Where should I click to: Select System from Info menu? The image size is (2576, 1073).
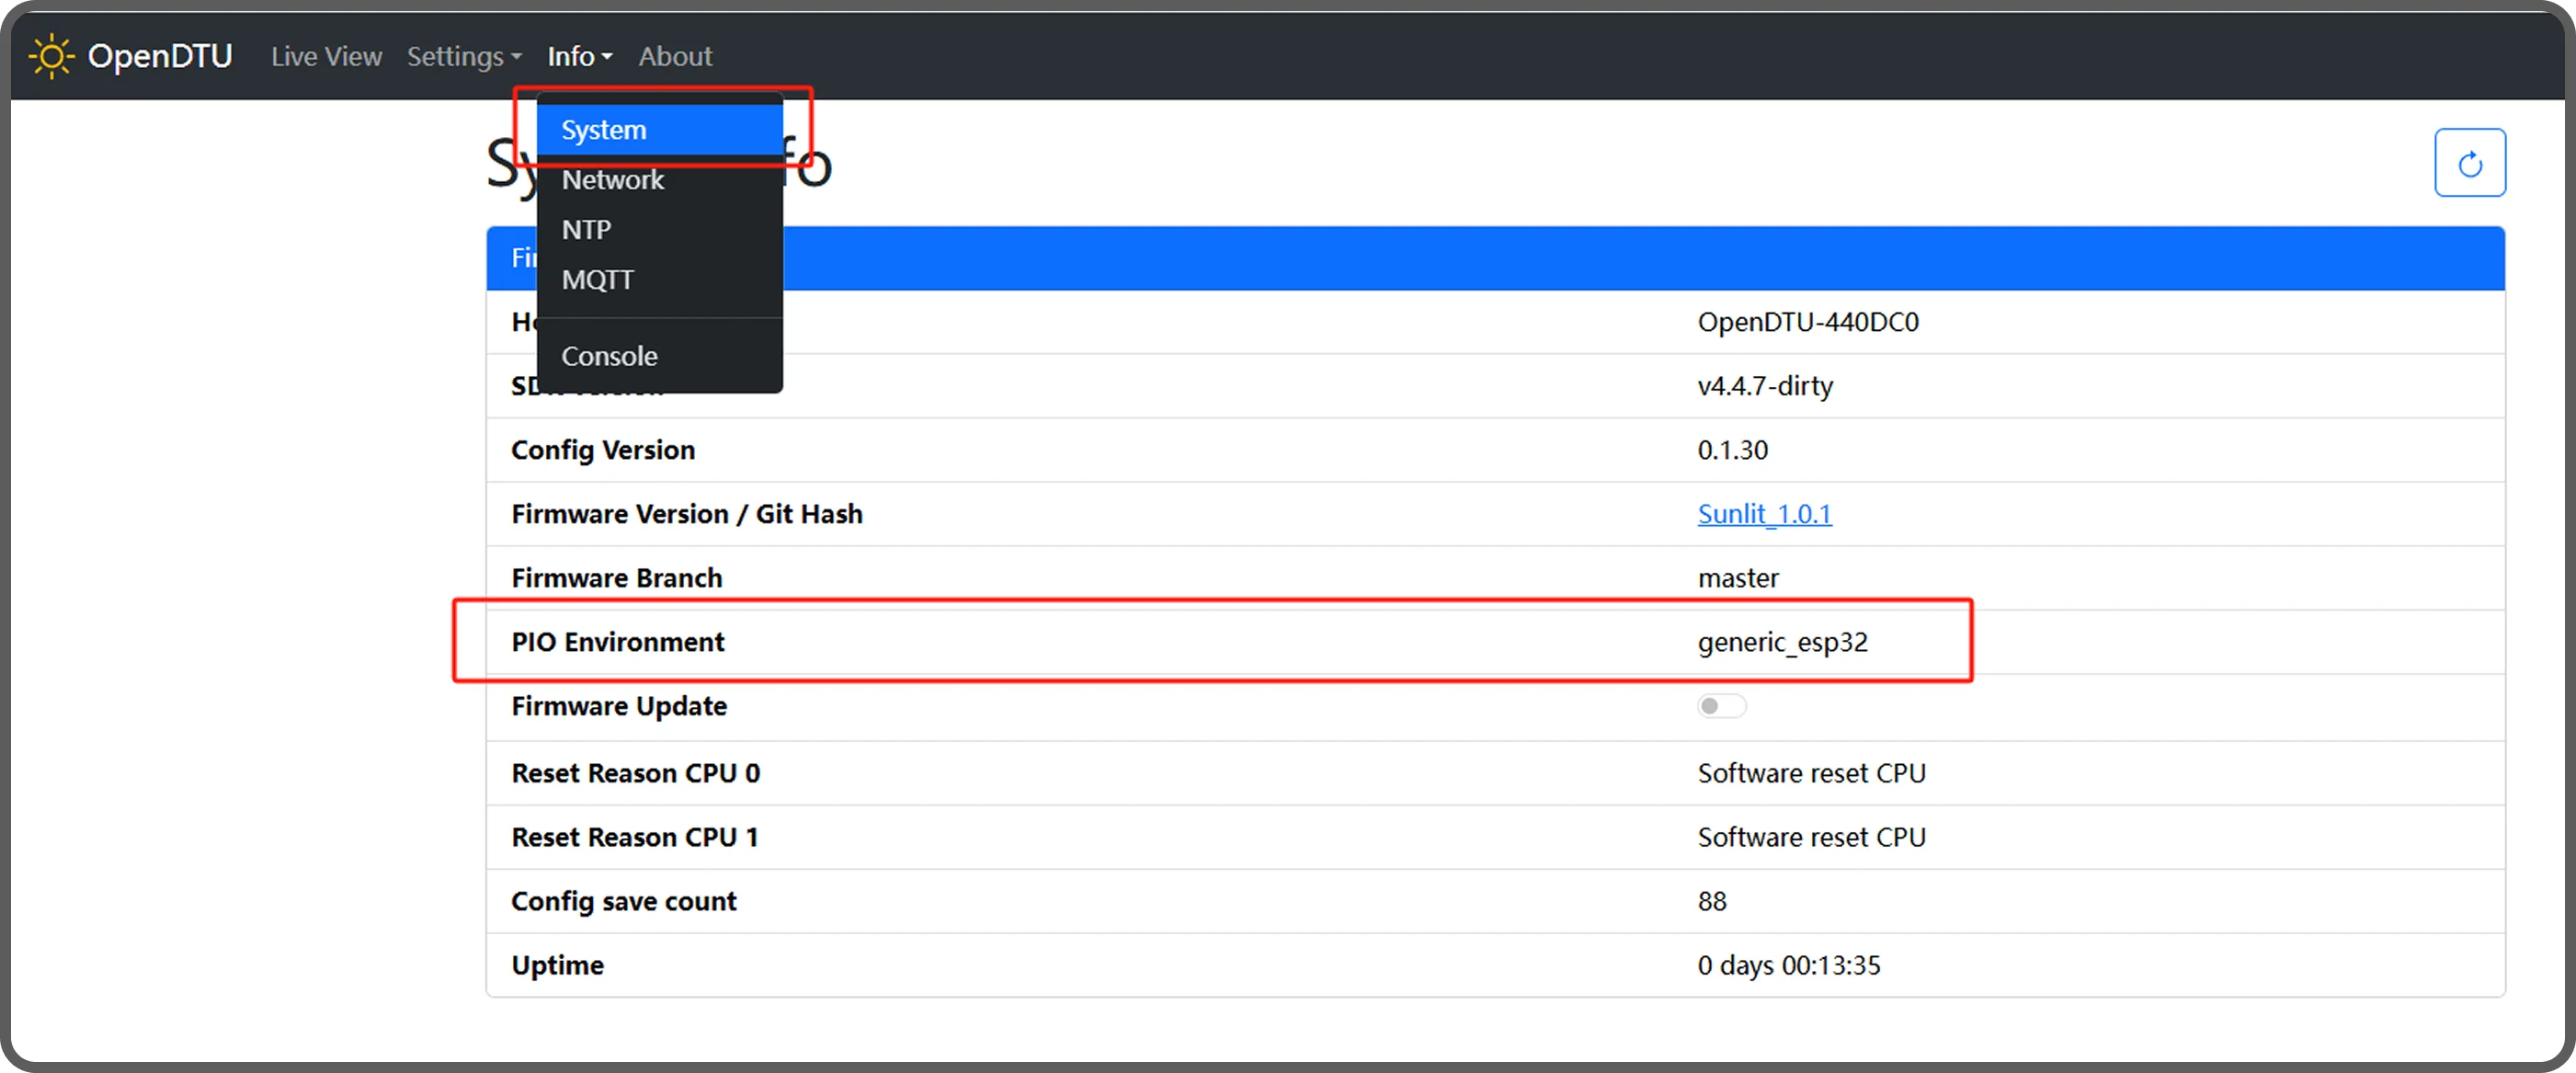(x=604, y=130)
